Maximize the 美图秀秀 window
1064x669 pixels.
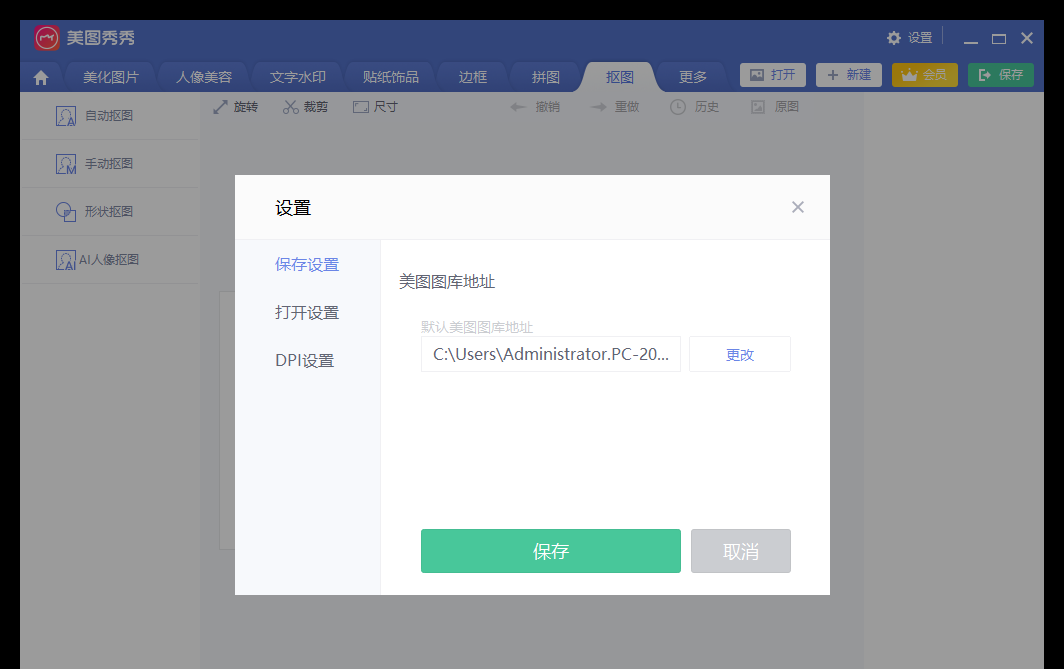(x=999, y=39)
